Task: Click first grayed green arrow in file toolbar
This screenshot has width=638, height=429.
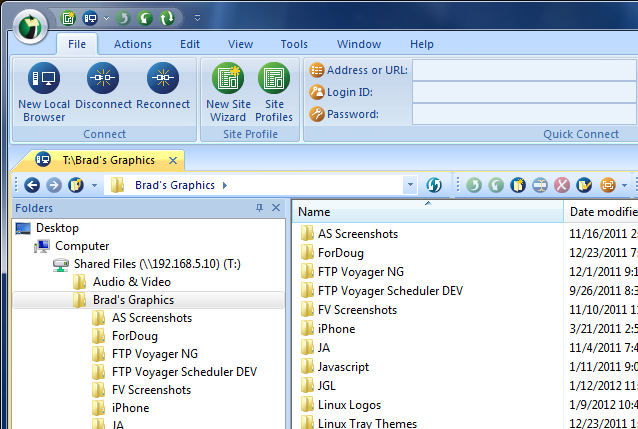Action: click(x=474, y=185)
